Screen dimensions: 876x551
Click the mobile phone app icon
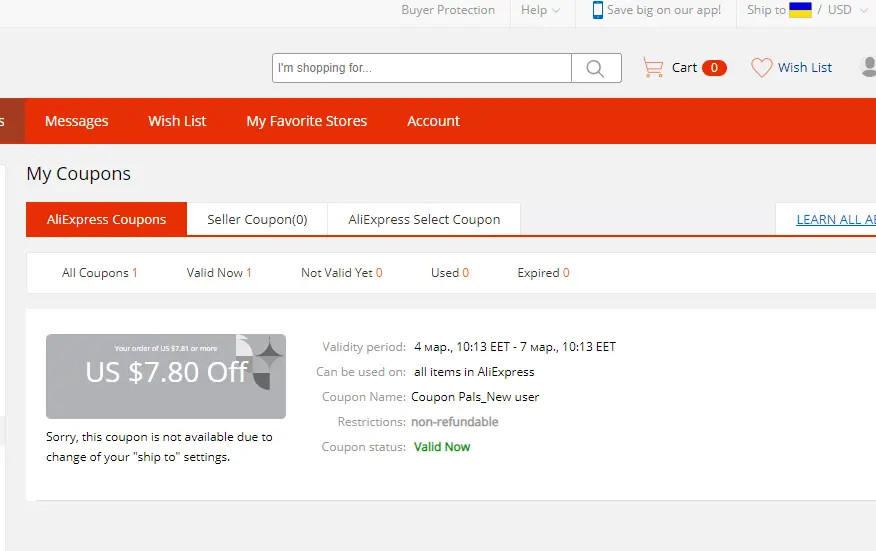[x=598, y=10]
